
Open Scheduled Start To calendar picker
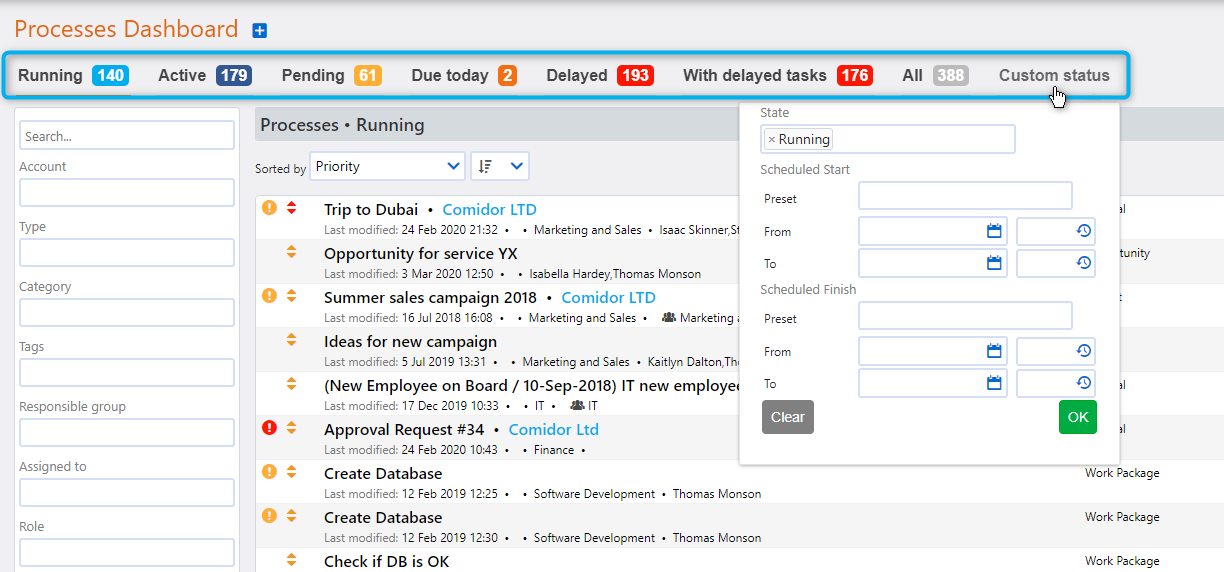coord(994,264)
